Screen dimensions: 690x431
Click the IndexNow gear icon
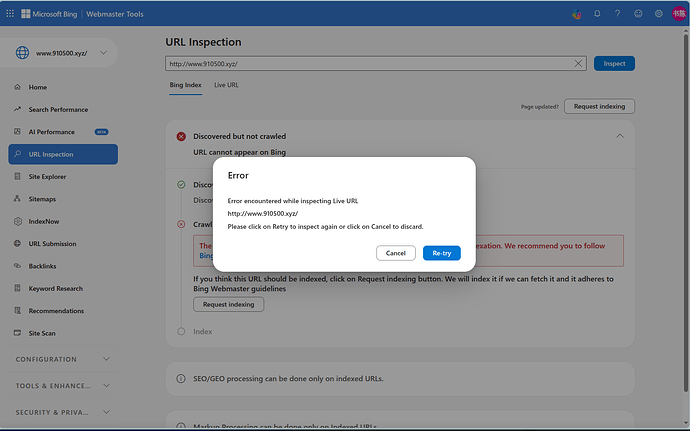point(18,221)
